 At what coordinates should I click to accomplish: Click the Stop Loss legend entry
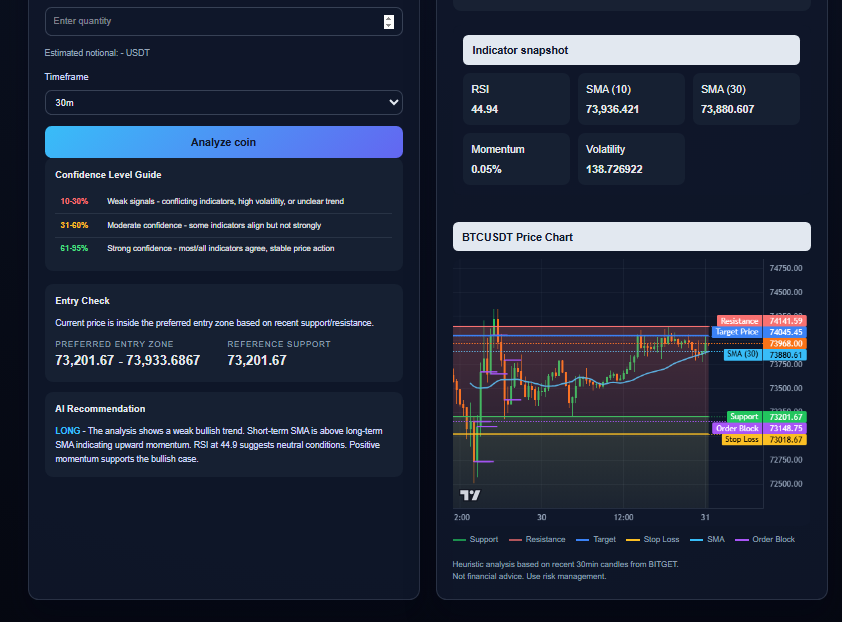tap(652, 539)
